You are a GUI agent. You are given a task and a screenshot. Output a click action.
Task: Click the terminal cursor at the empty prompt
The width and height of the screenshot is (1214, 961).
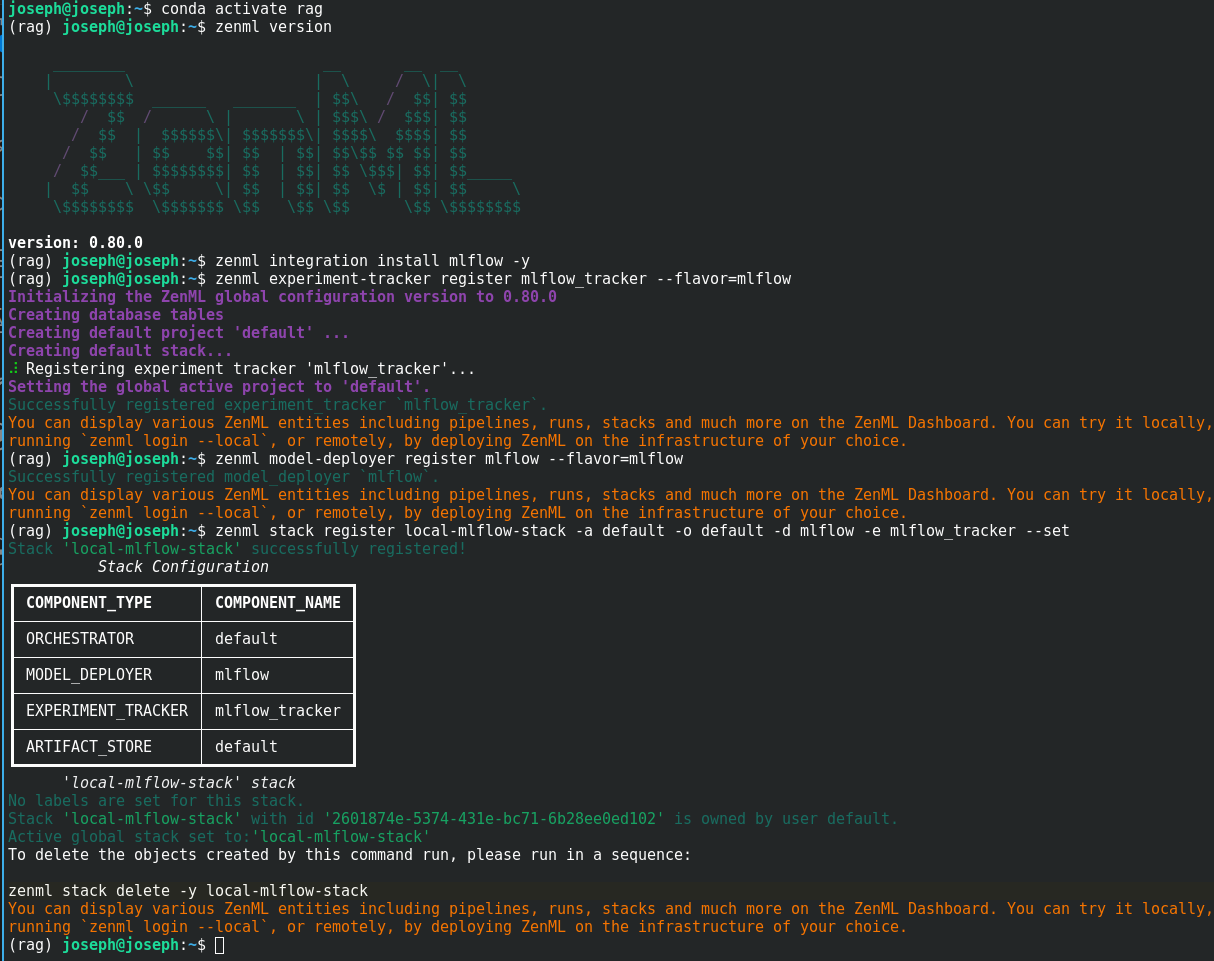[220, 945]
